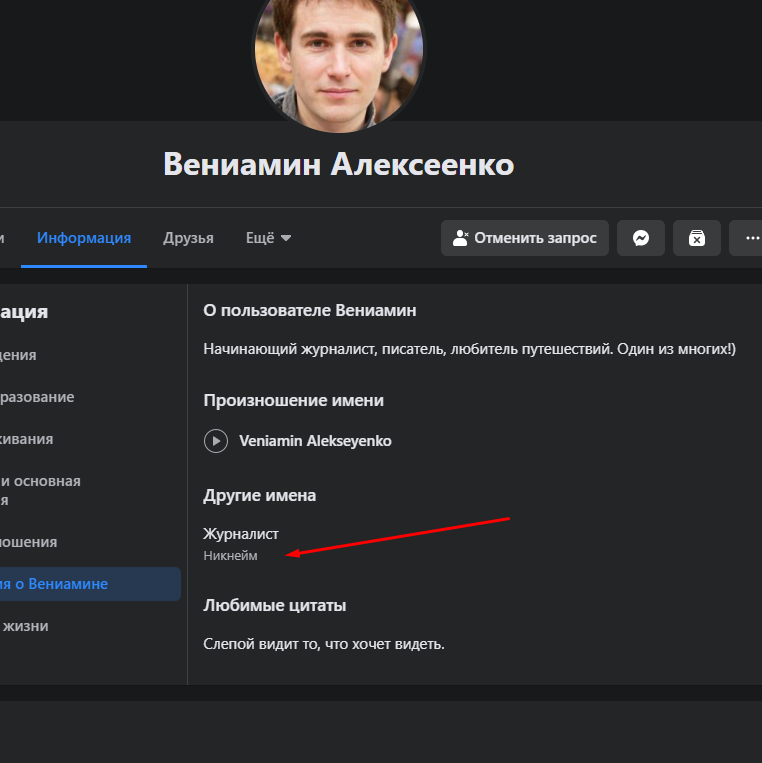Click the block-user icon button

click(696, 238)
